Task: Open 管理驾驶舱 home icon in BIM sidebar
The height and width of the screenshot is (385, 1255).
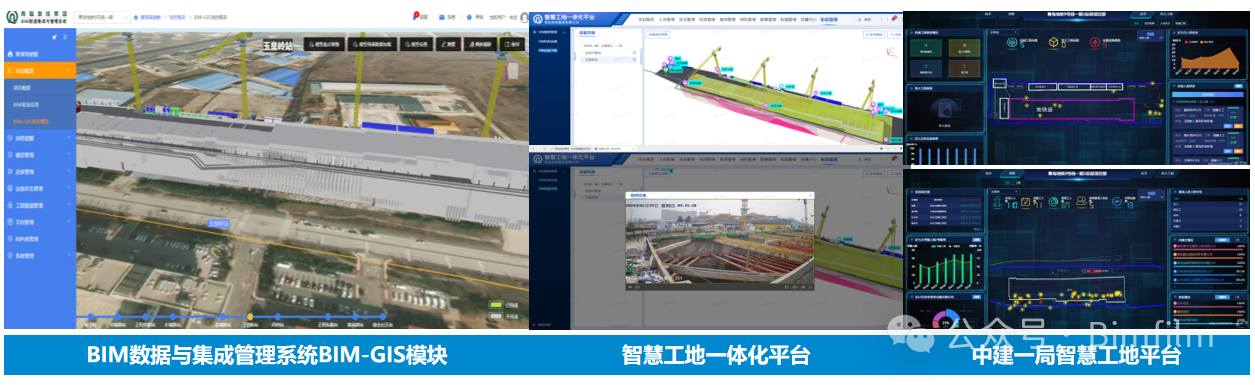Action: click(x=10, y=54)
